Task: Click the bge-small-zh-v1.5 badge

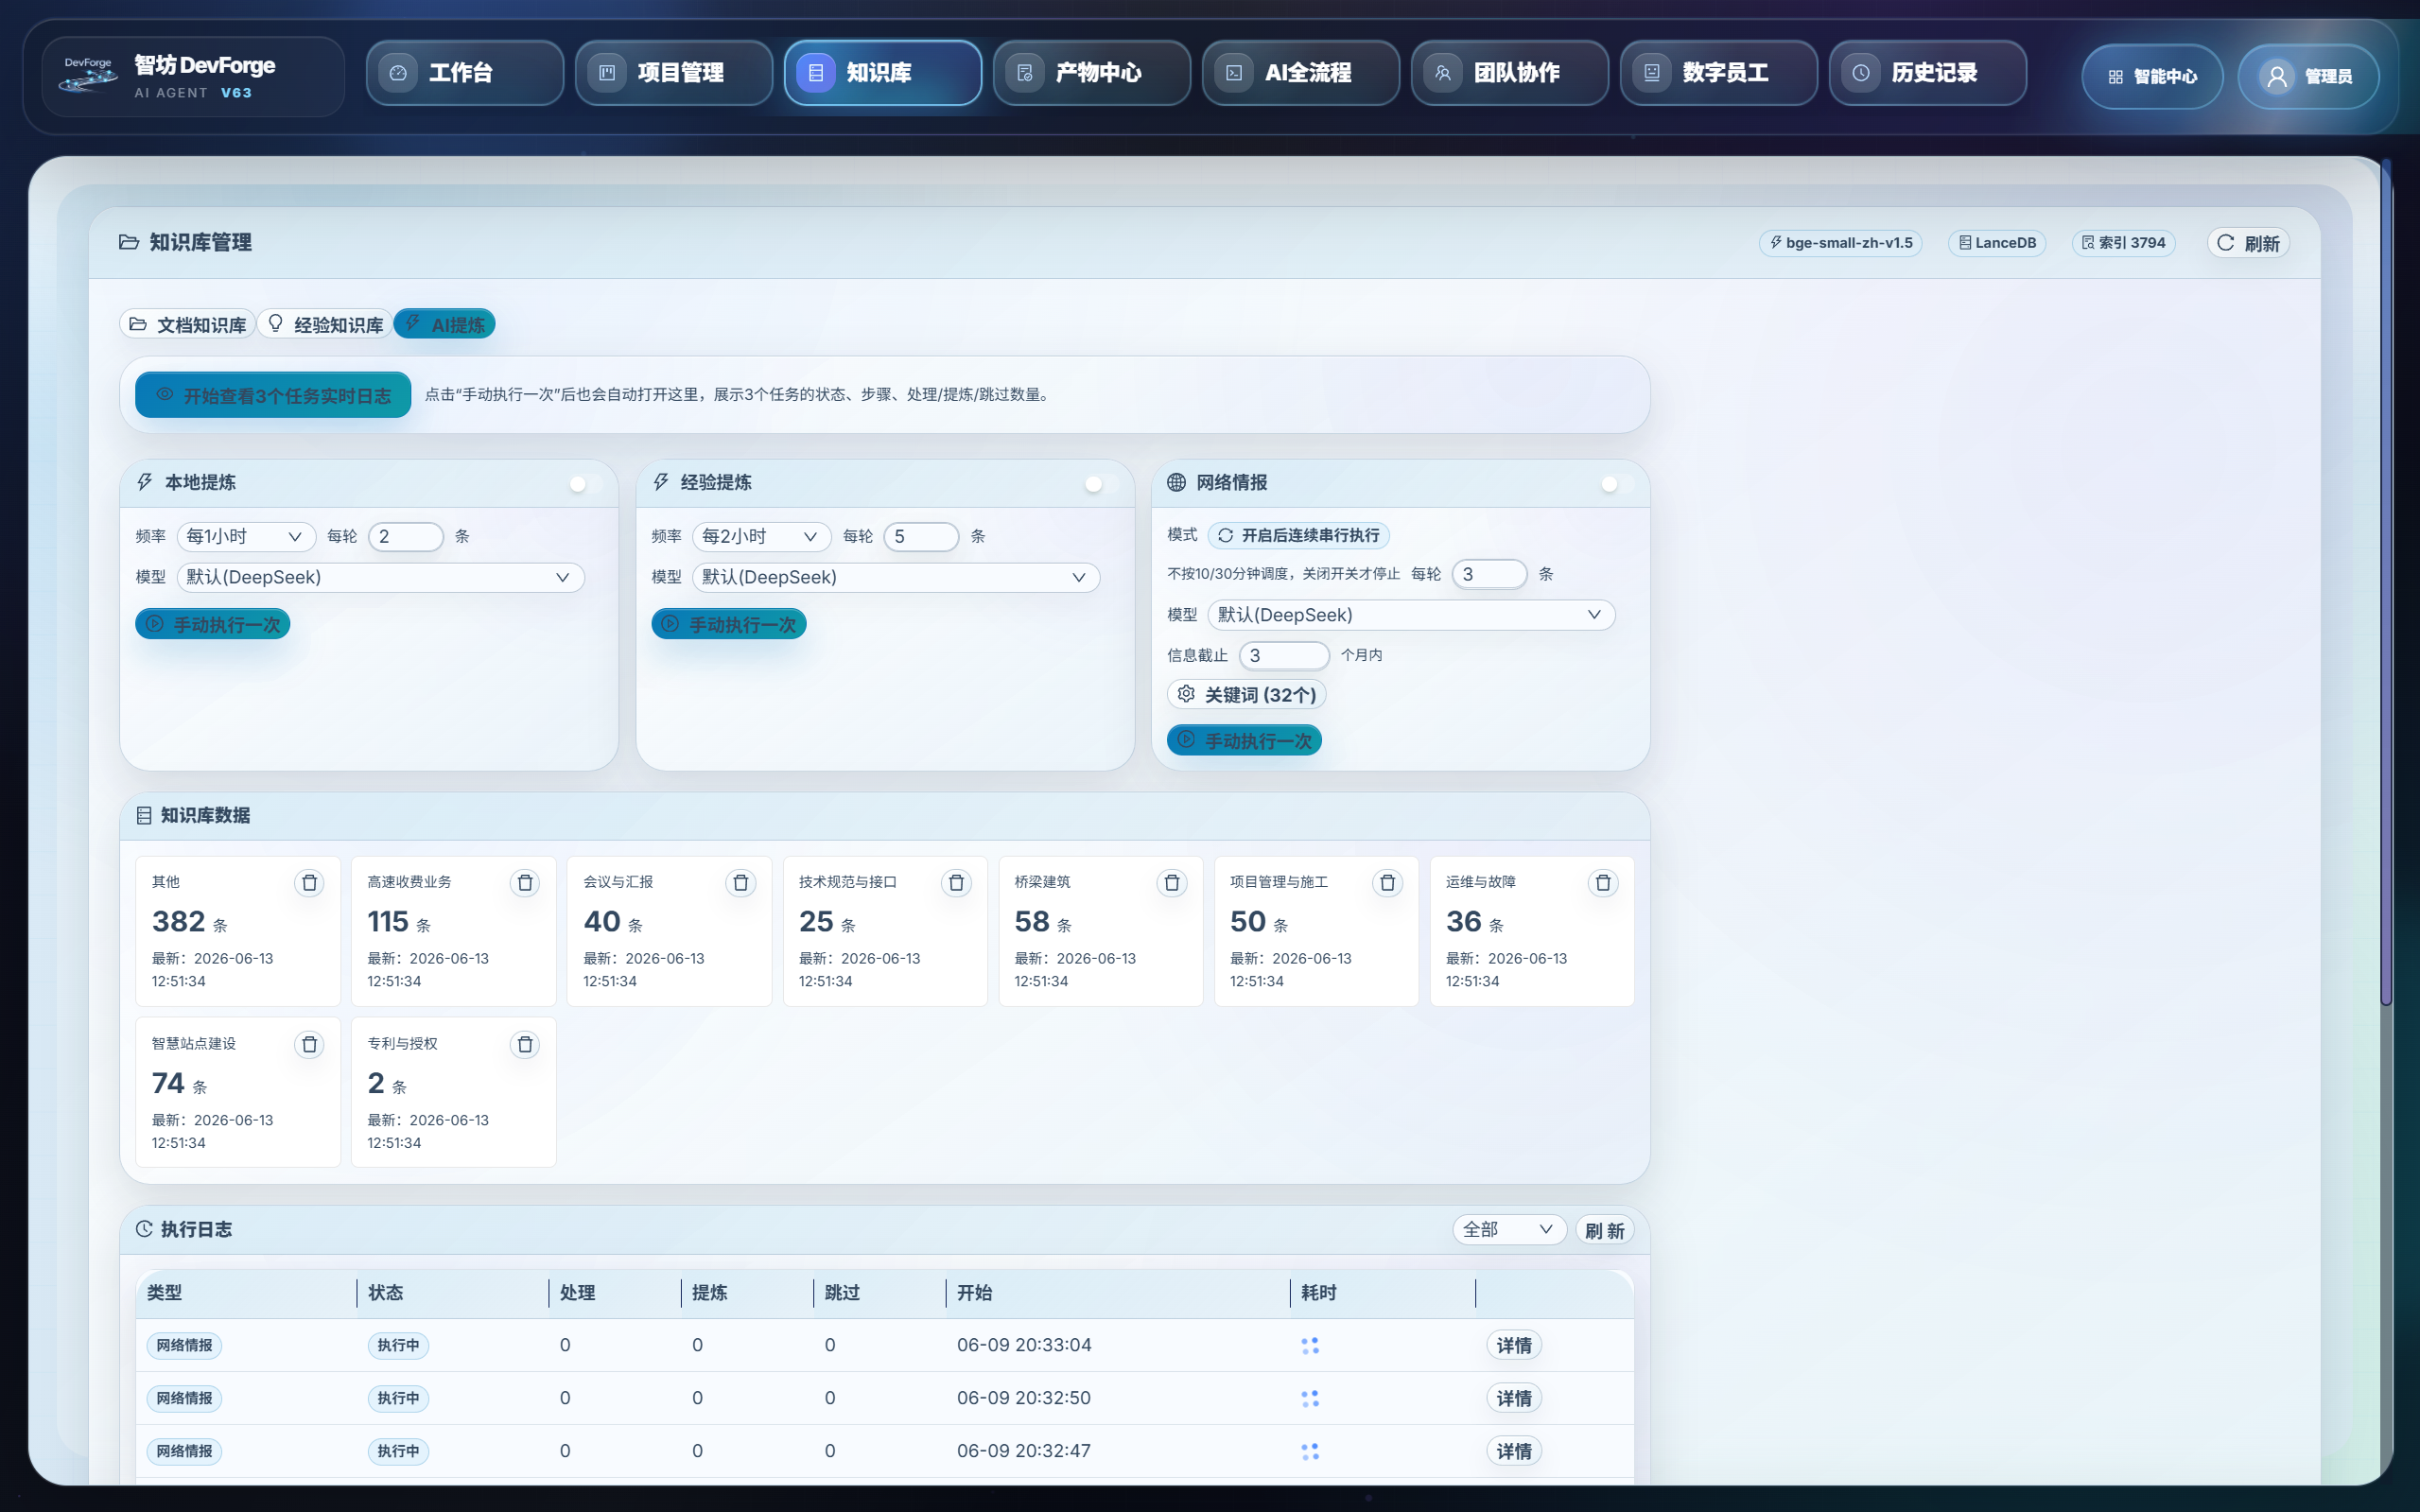Action: click(1841, 243)
